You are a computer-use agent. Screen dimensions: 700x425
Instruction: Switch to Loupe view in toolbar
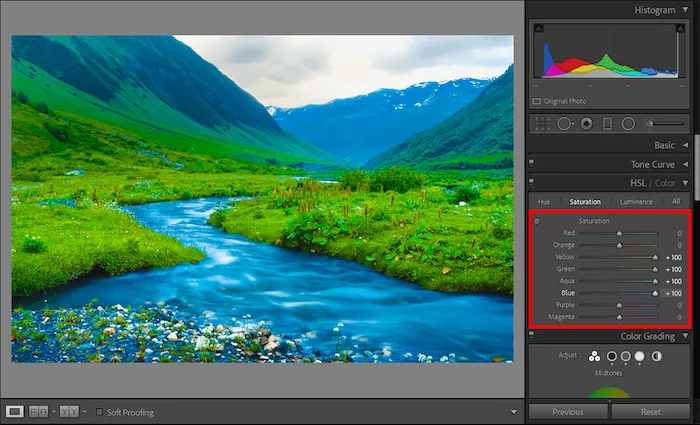point(14,412)
